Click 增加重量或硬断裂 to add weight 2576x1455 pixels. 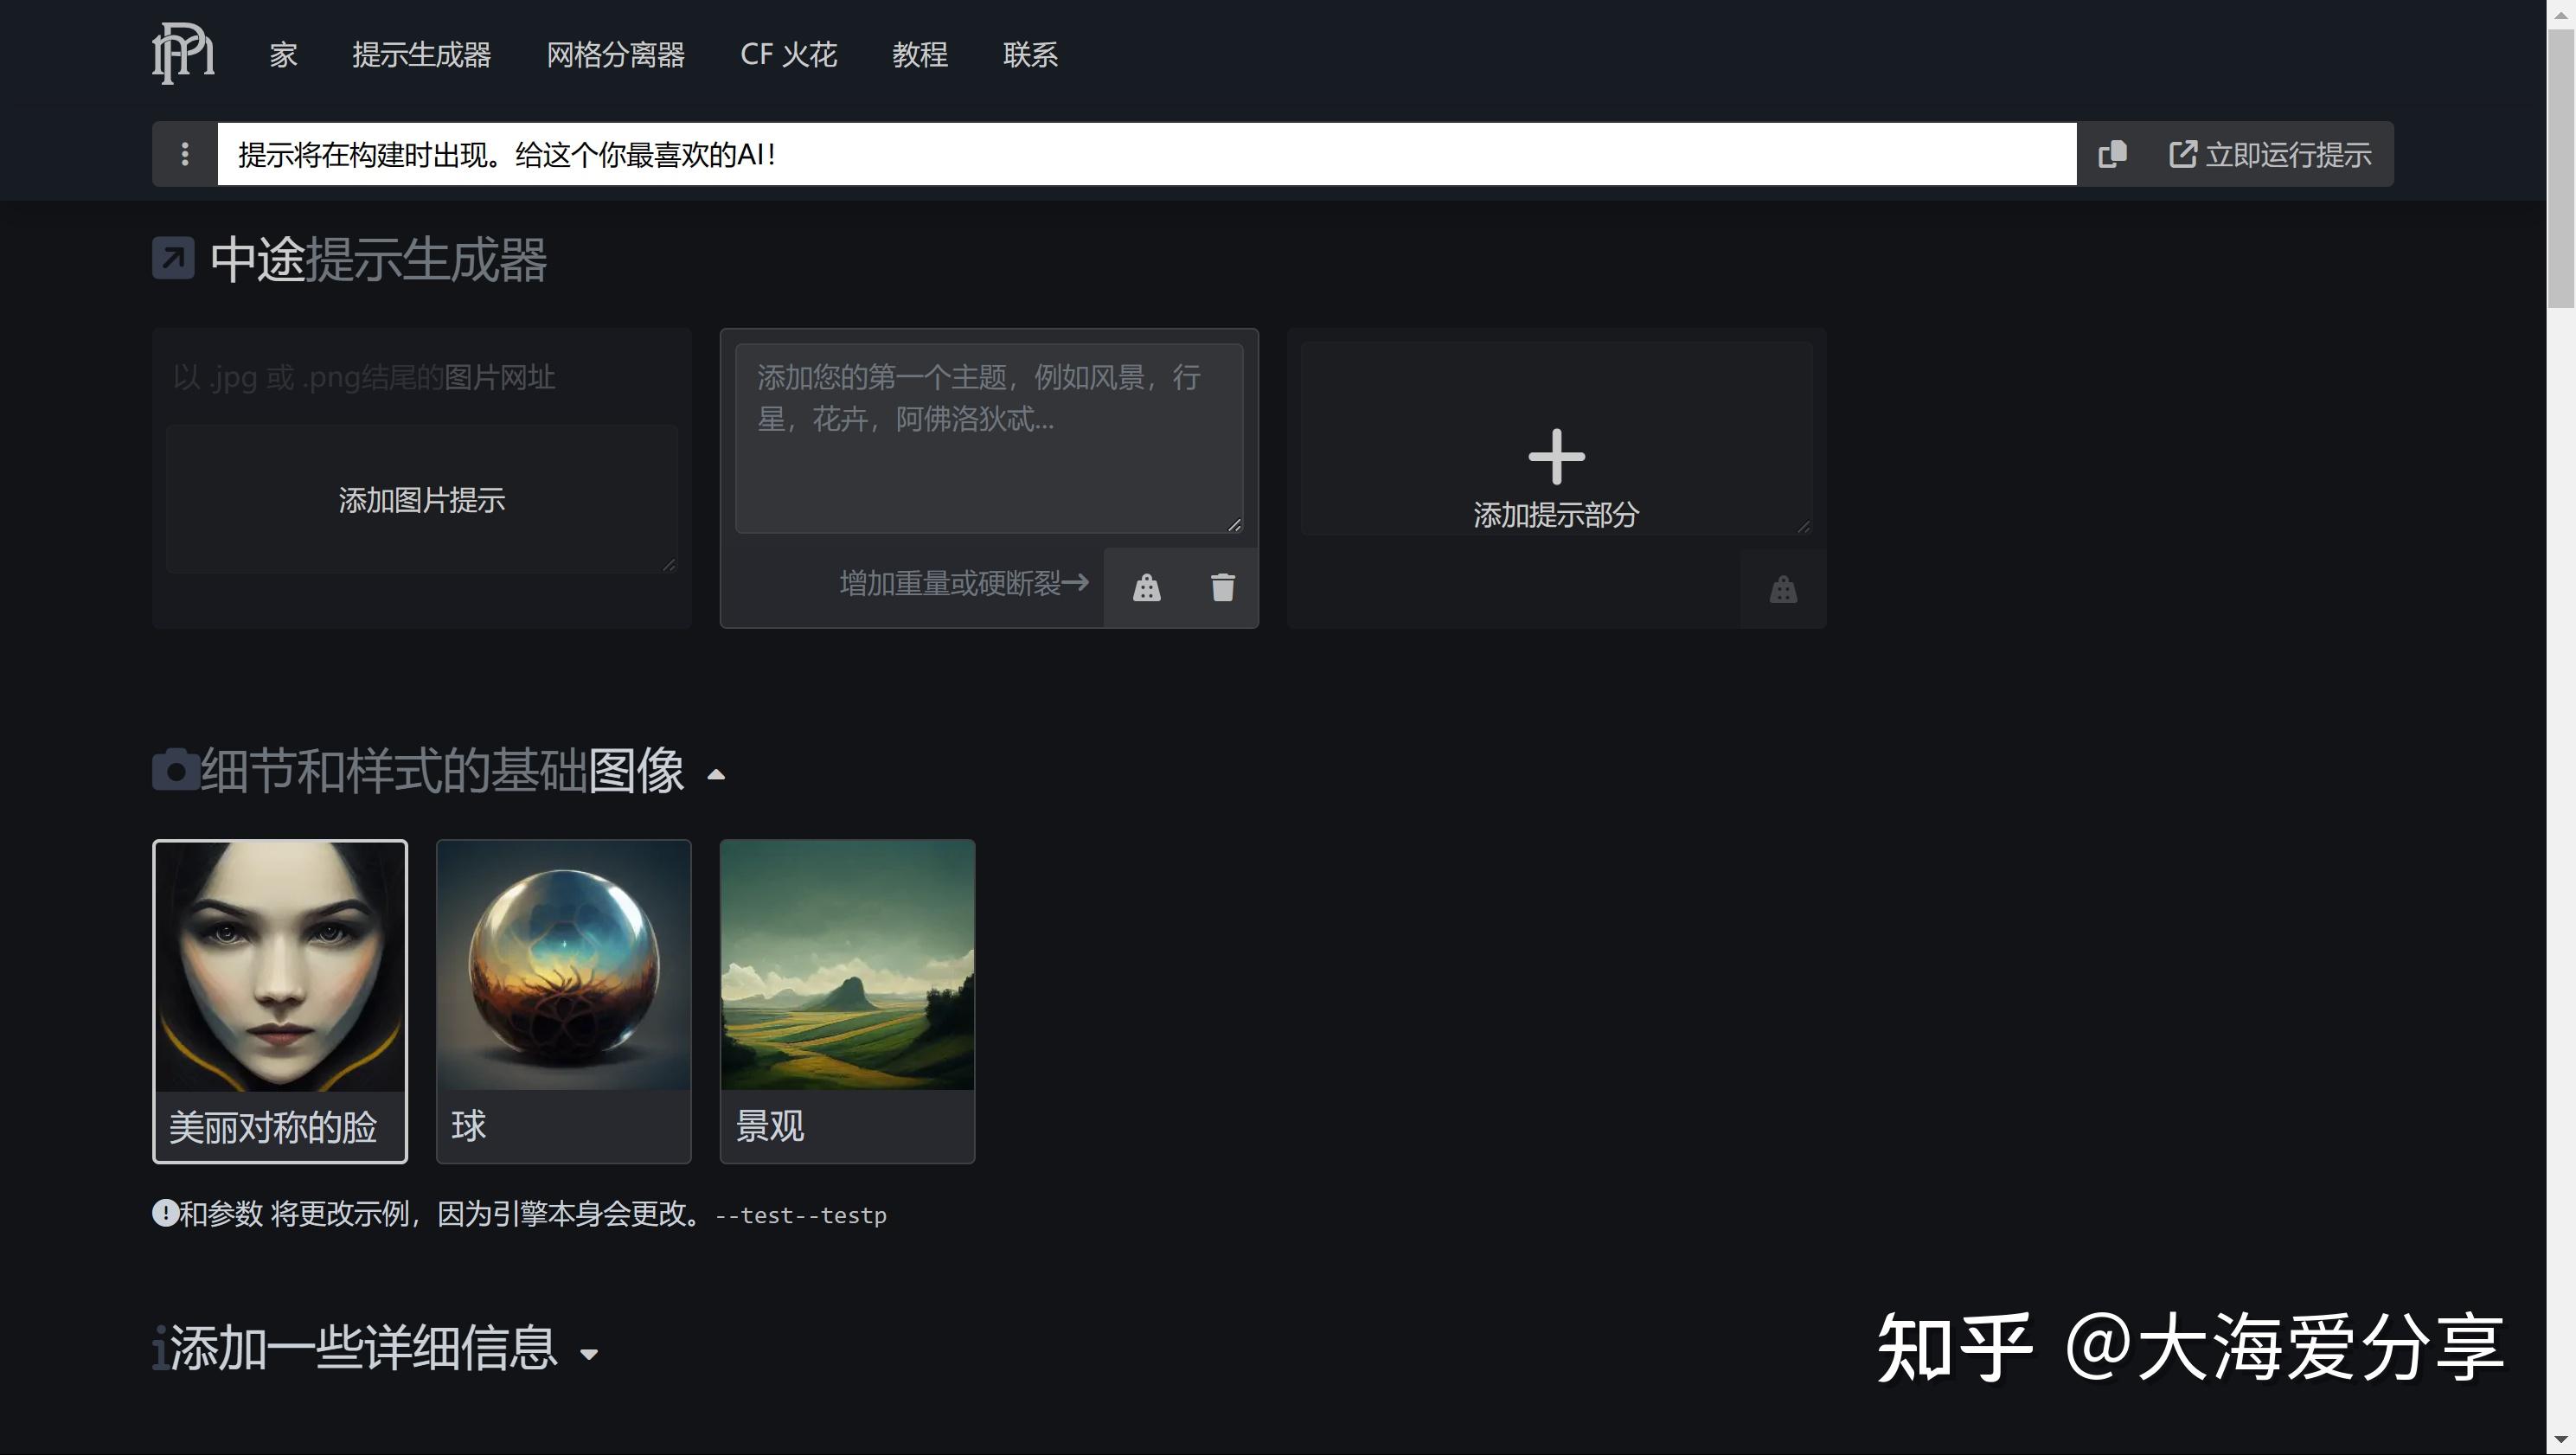click(962, 583)
